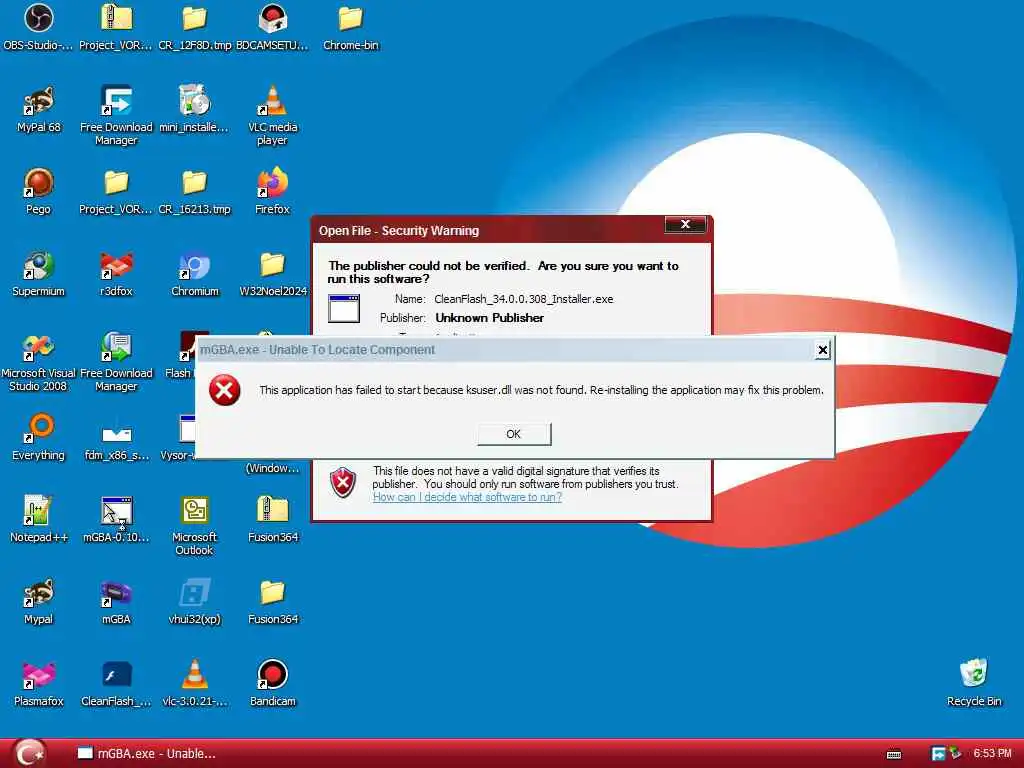Click the application file icon in Security Warning
The image size is (1024, 768).
pyautogui.click(x=344, y=308)
